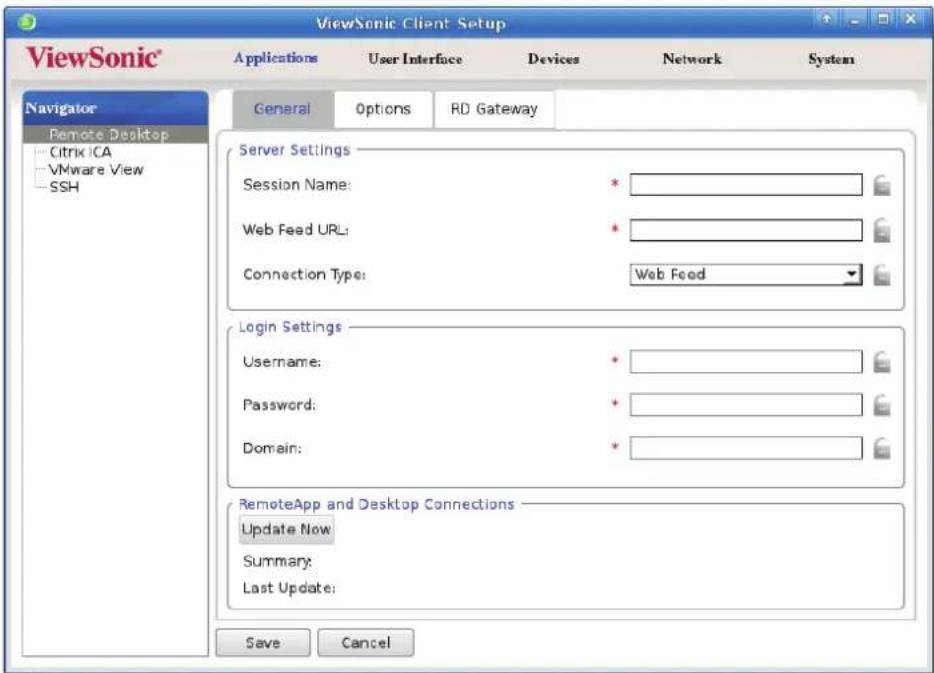Click the Login Settings group title
The width and height of the screenshot is (934, 673).
point(290,327)
